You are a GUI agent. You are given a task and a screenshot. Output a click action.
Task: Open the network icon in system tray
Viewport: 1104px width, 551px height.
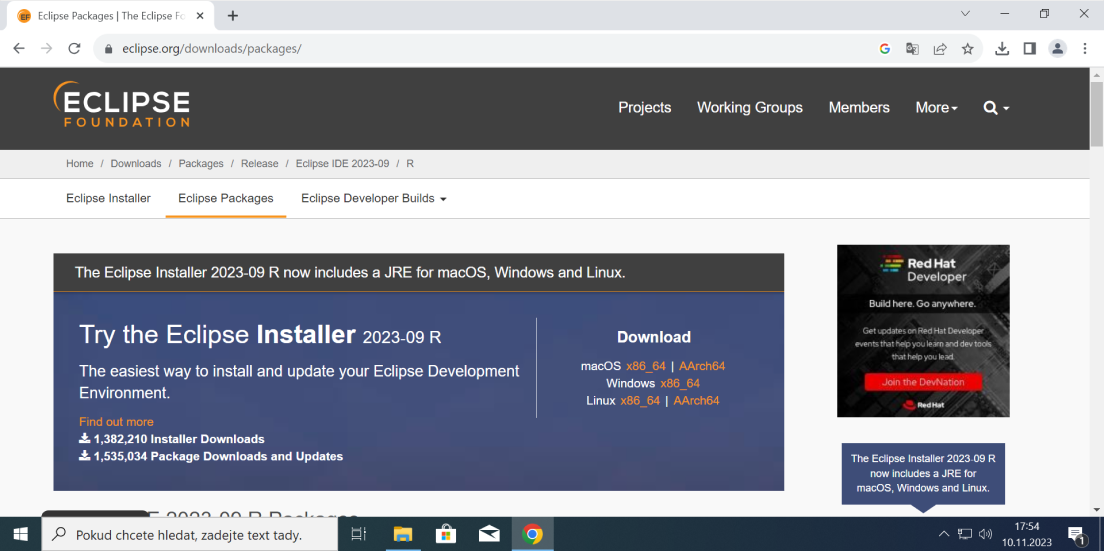pos(965,534)
